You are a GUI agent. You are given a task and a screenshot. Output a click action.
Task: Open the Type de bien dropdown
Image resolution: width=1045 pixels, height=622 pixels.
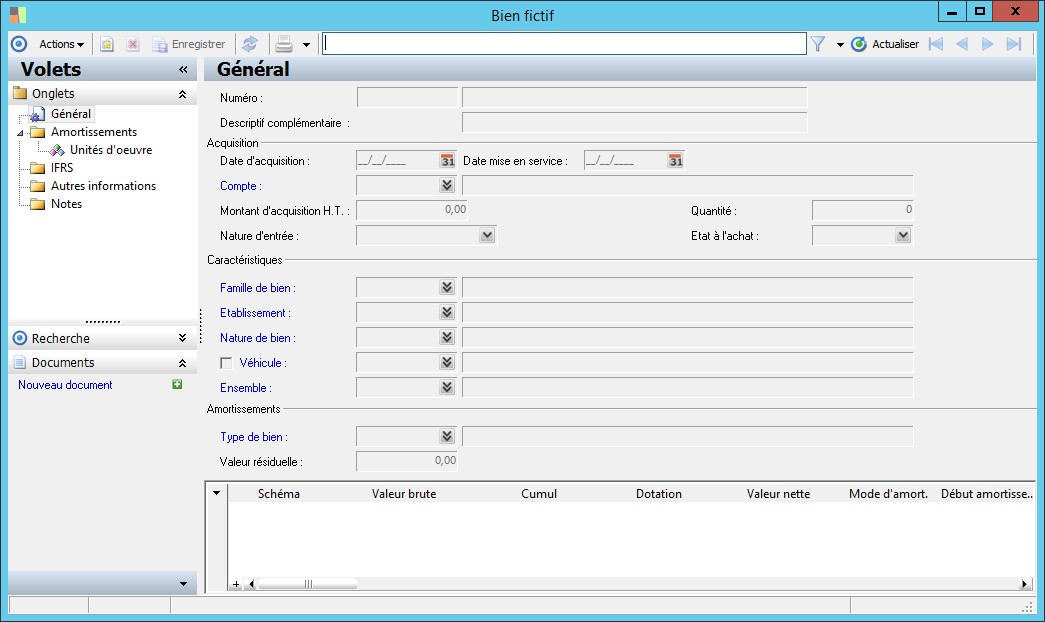pos(447,436)
